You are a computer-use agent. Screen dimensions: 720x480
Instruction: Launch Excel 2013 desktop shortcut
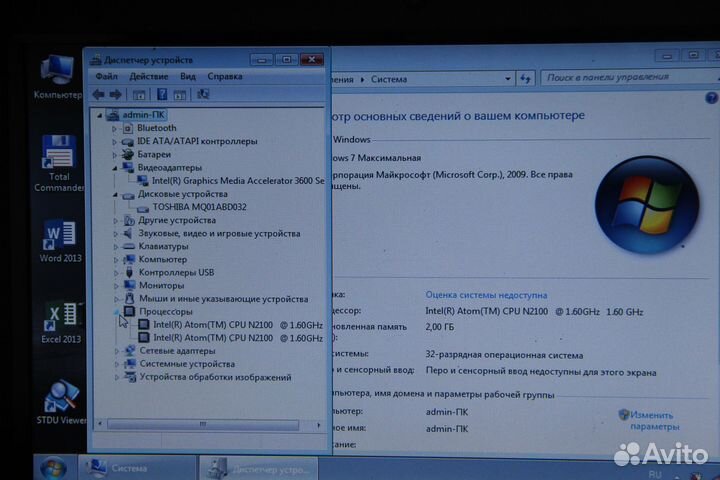coord(61,323)
